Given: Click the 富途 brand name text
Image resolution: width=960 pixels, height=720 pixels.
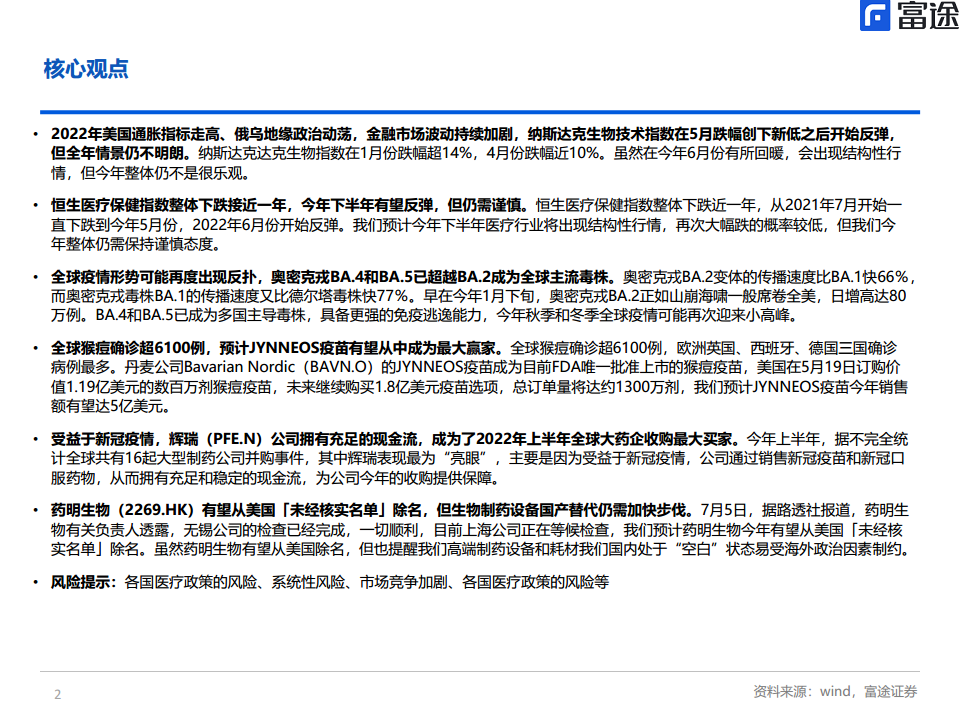Looking at the screenshot, I should [x=928, y=15].
